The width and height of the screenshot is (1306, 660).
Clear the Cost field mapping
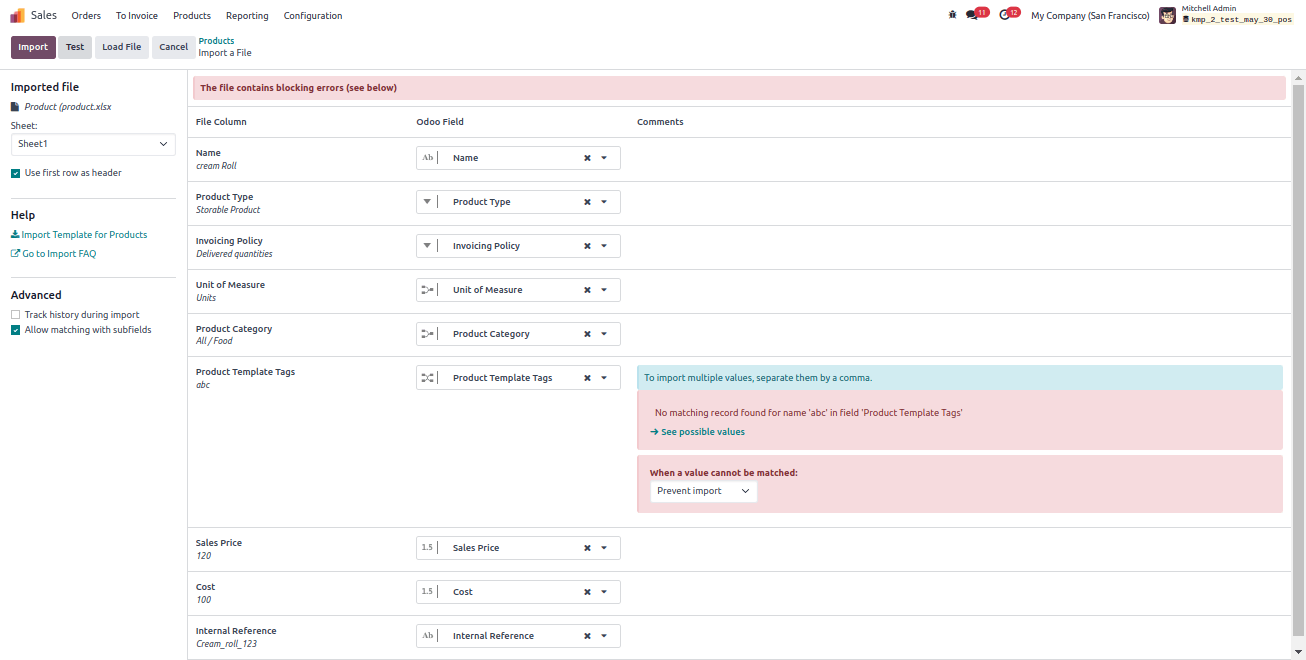tap(588, 592)
